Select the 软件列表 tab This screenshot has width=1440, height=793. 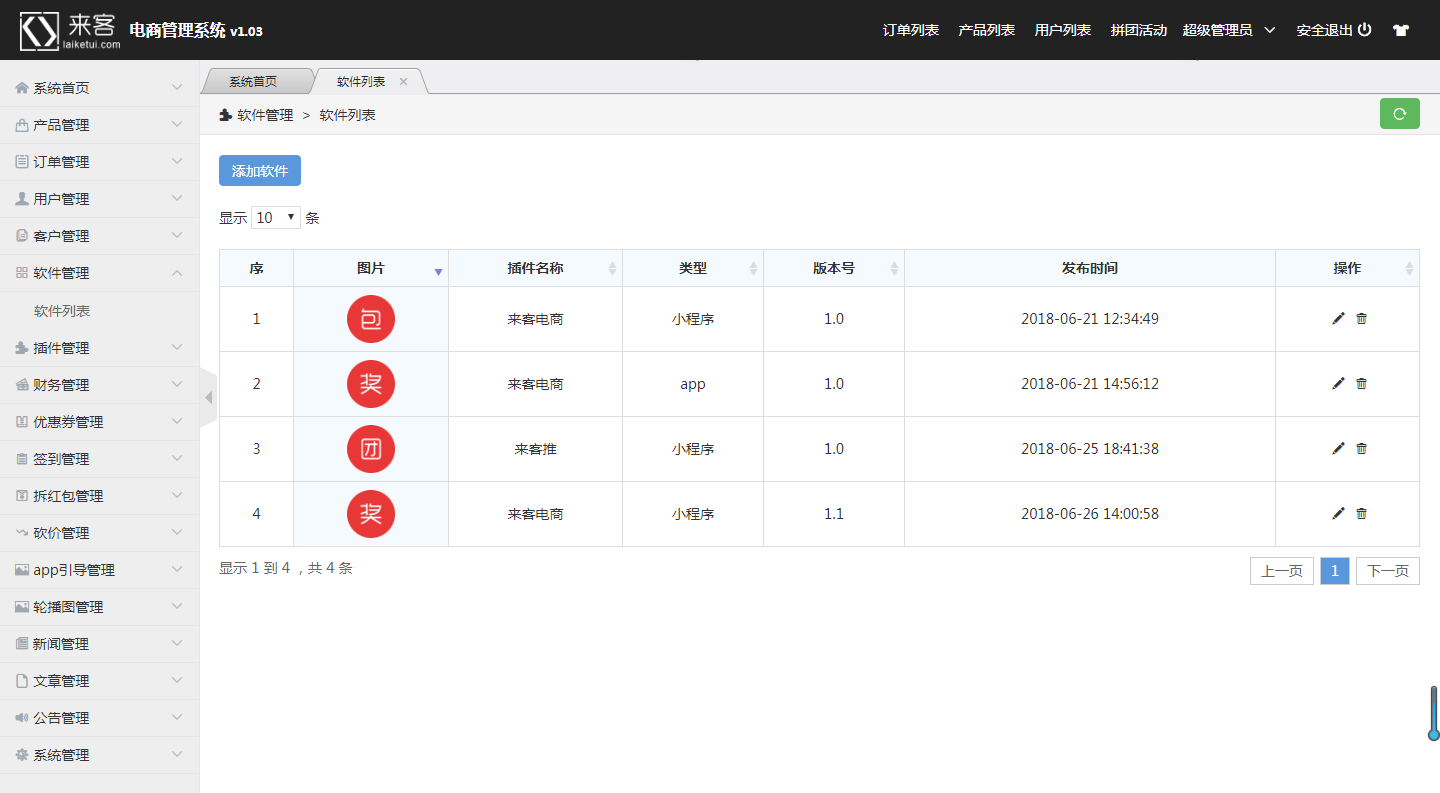tap(361, 82)
